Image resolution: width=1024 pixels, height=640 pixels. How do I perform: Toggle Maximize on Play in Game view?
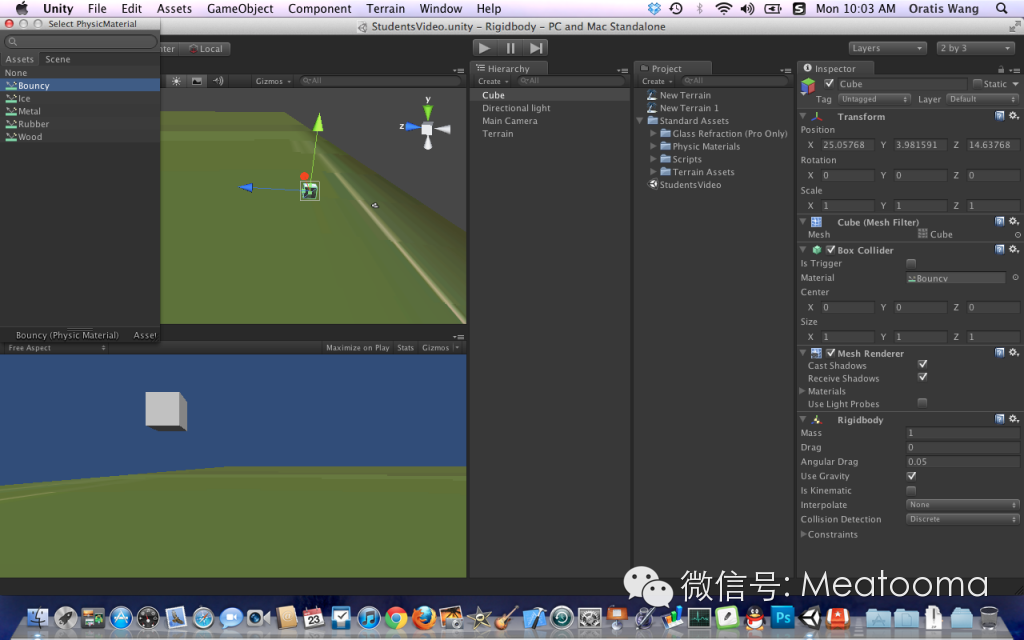[x=357, y=348]
